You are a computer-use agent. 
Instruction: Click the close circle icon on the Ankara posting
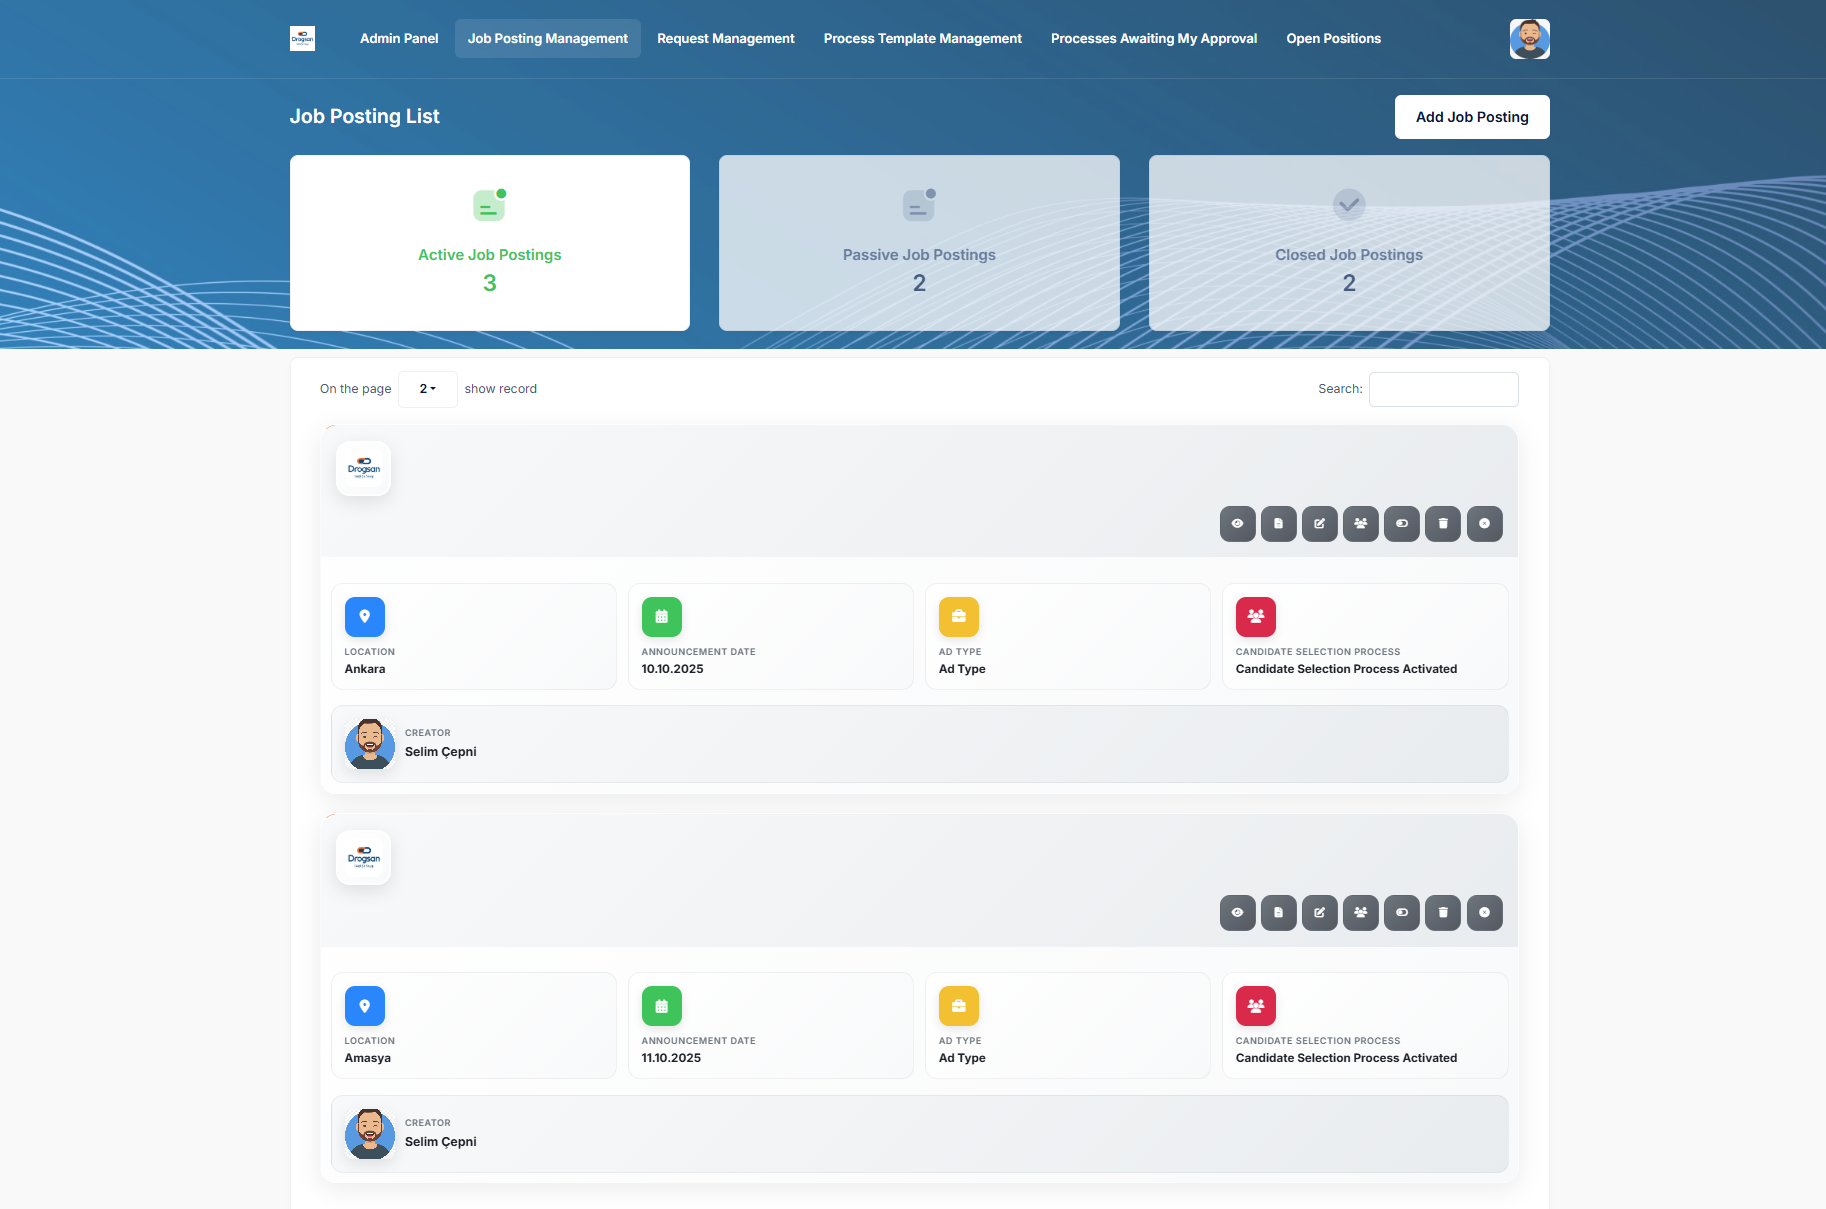1484,523
